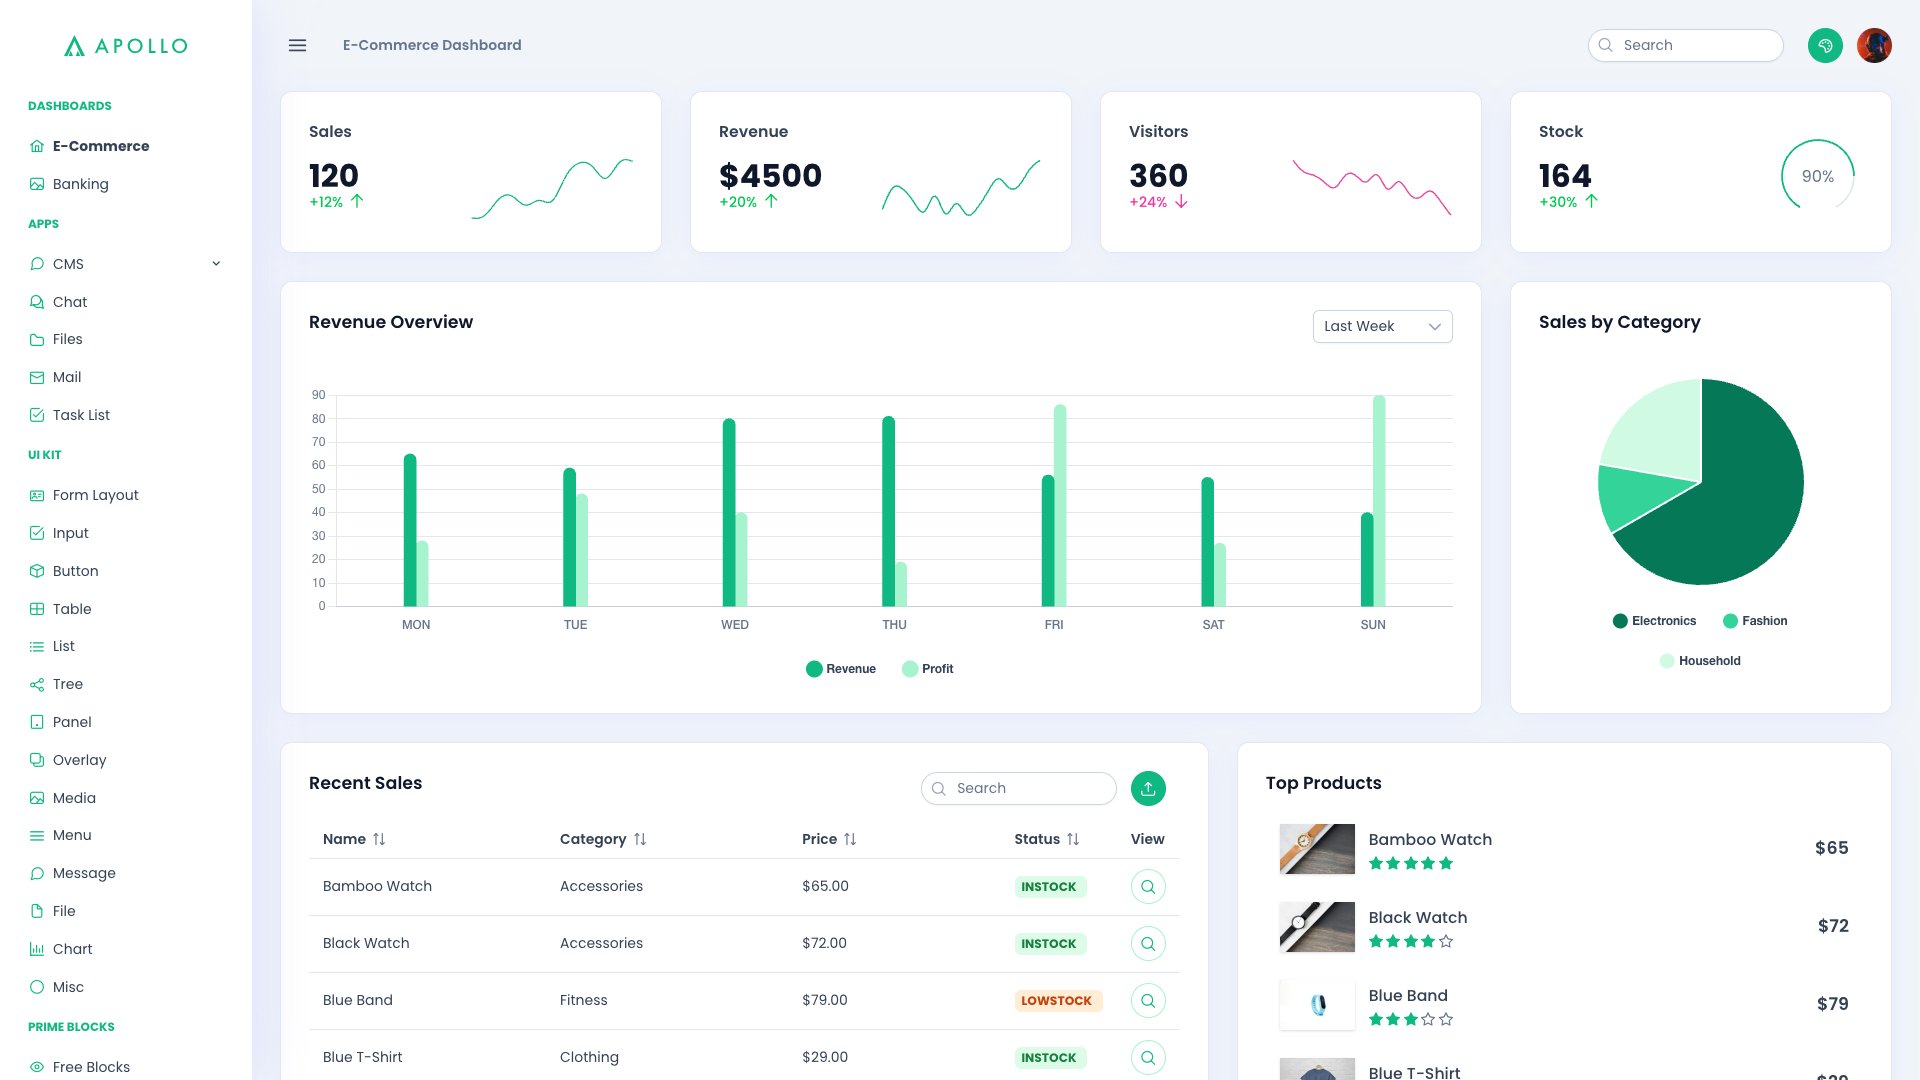Click the upload icon in Recent Sales
Image resolution: width=1920 pixels, height=1080 pixels.
click(x=1147, y=788)
